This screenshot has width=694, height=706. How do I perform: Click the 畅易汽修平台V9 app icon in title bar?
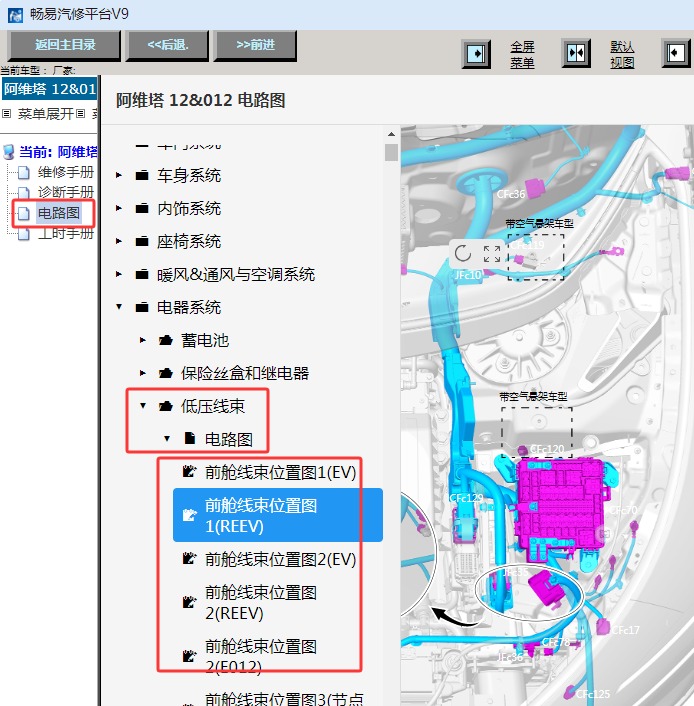(x=15, y=15)
